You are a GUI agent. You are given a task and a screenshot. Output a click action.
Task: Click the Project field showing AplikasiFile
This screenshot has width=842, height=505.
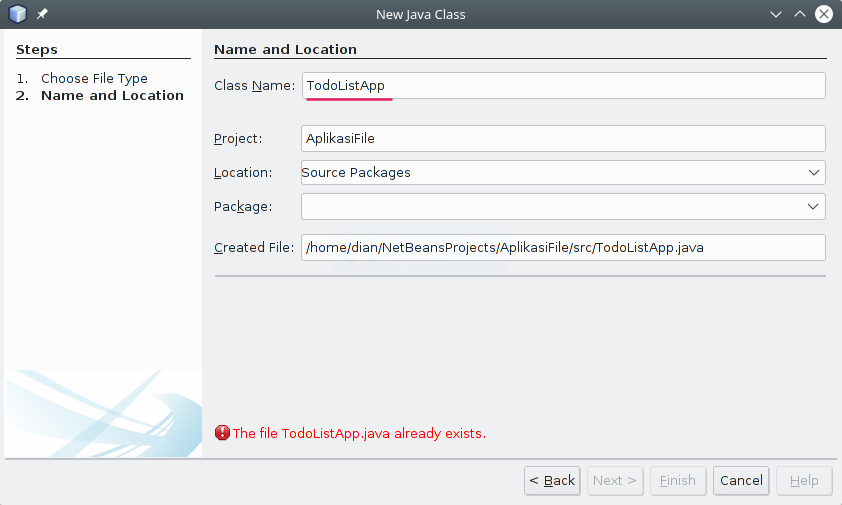563,139
